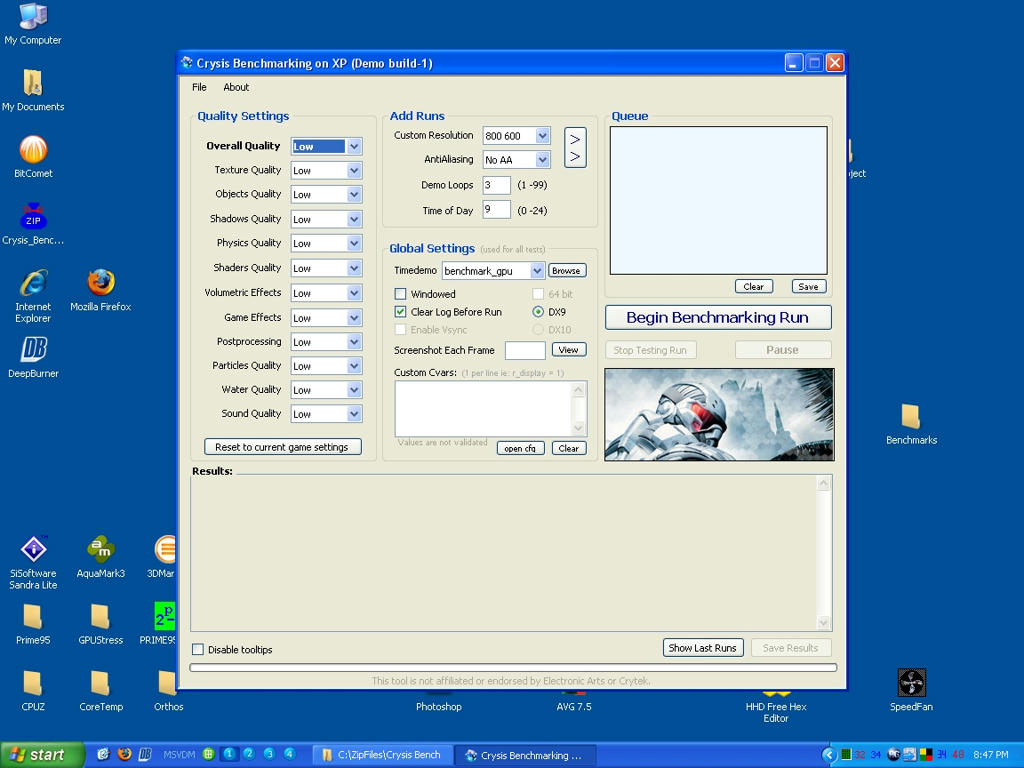Screen dimensions: 1024x768
Task: Click Begin Benchmarking Run button
Action: click(718, 317)
